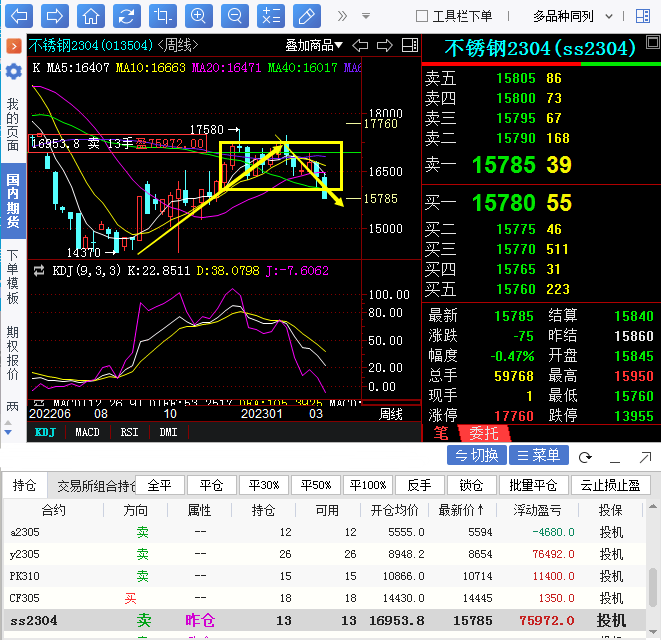Select the y2305 position row
The width and height of the screenshot is (661, 640).
[x=325, y=554]
